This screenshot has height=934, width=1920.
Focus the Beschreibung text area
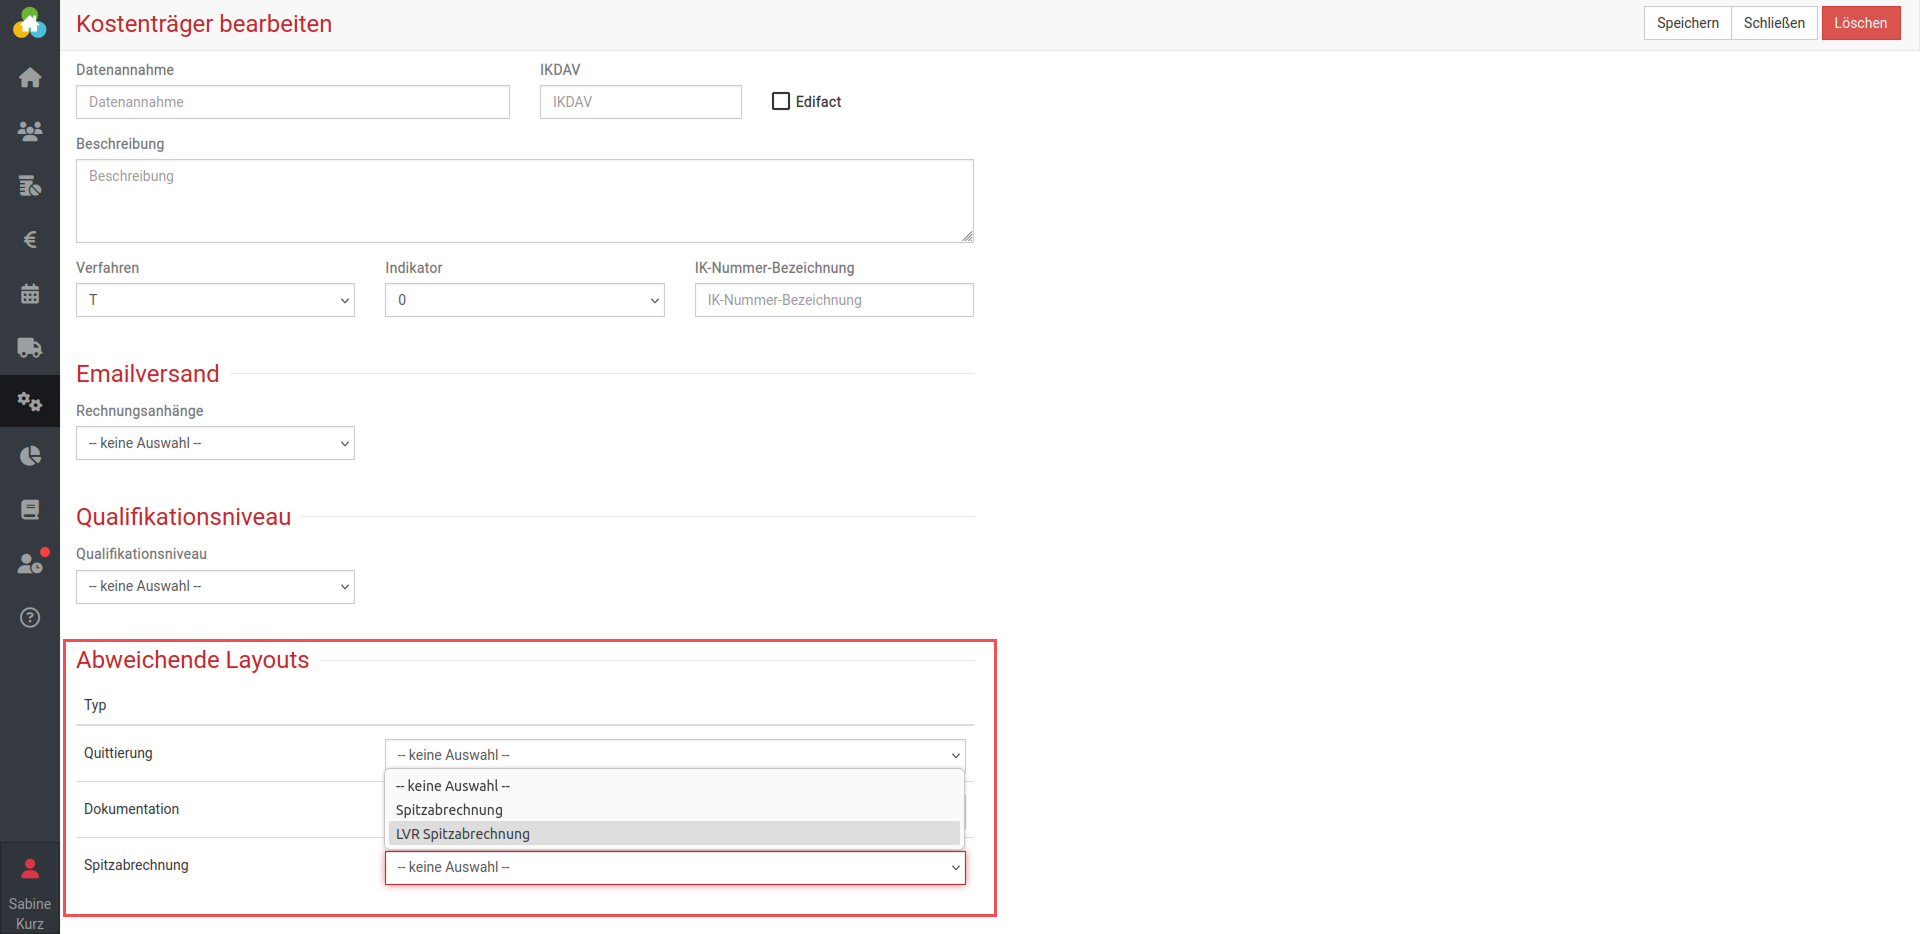(525, 201)
